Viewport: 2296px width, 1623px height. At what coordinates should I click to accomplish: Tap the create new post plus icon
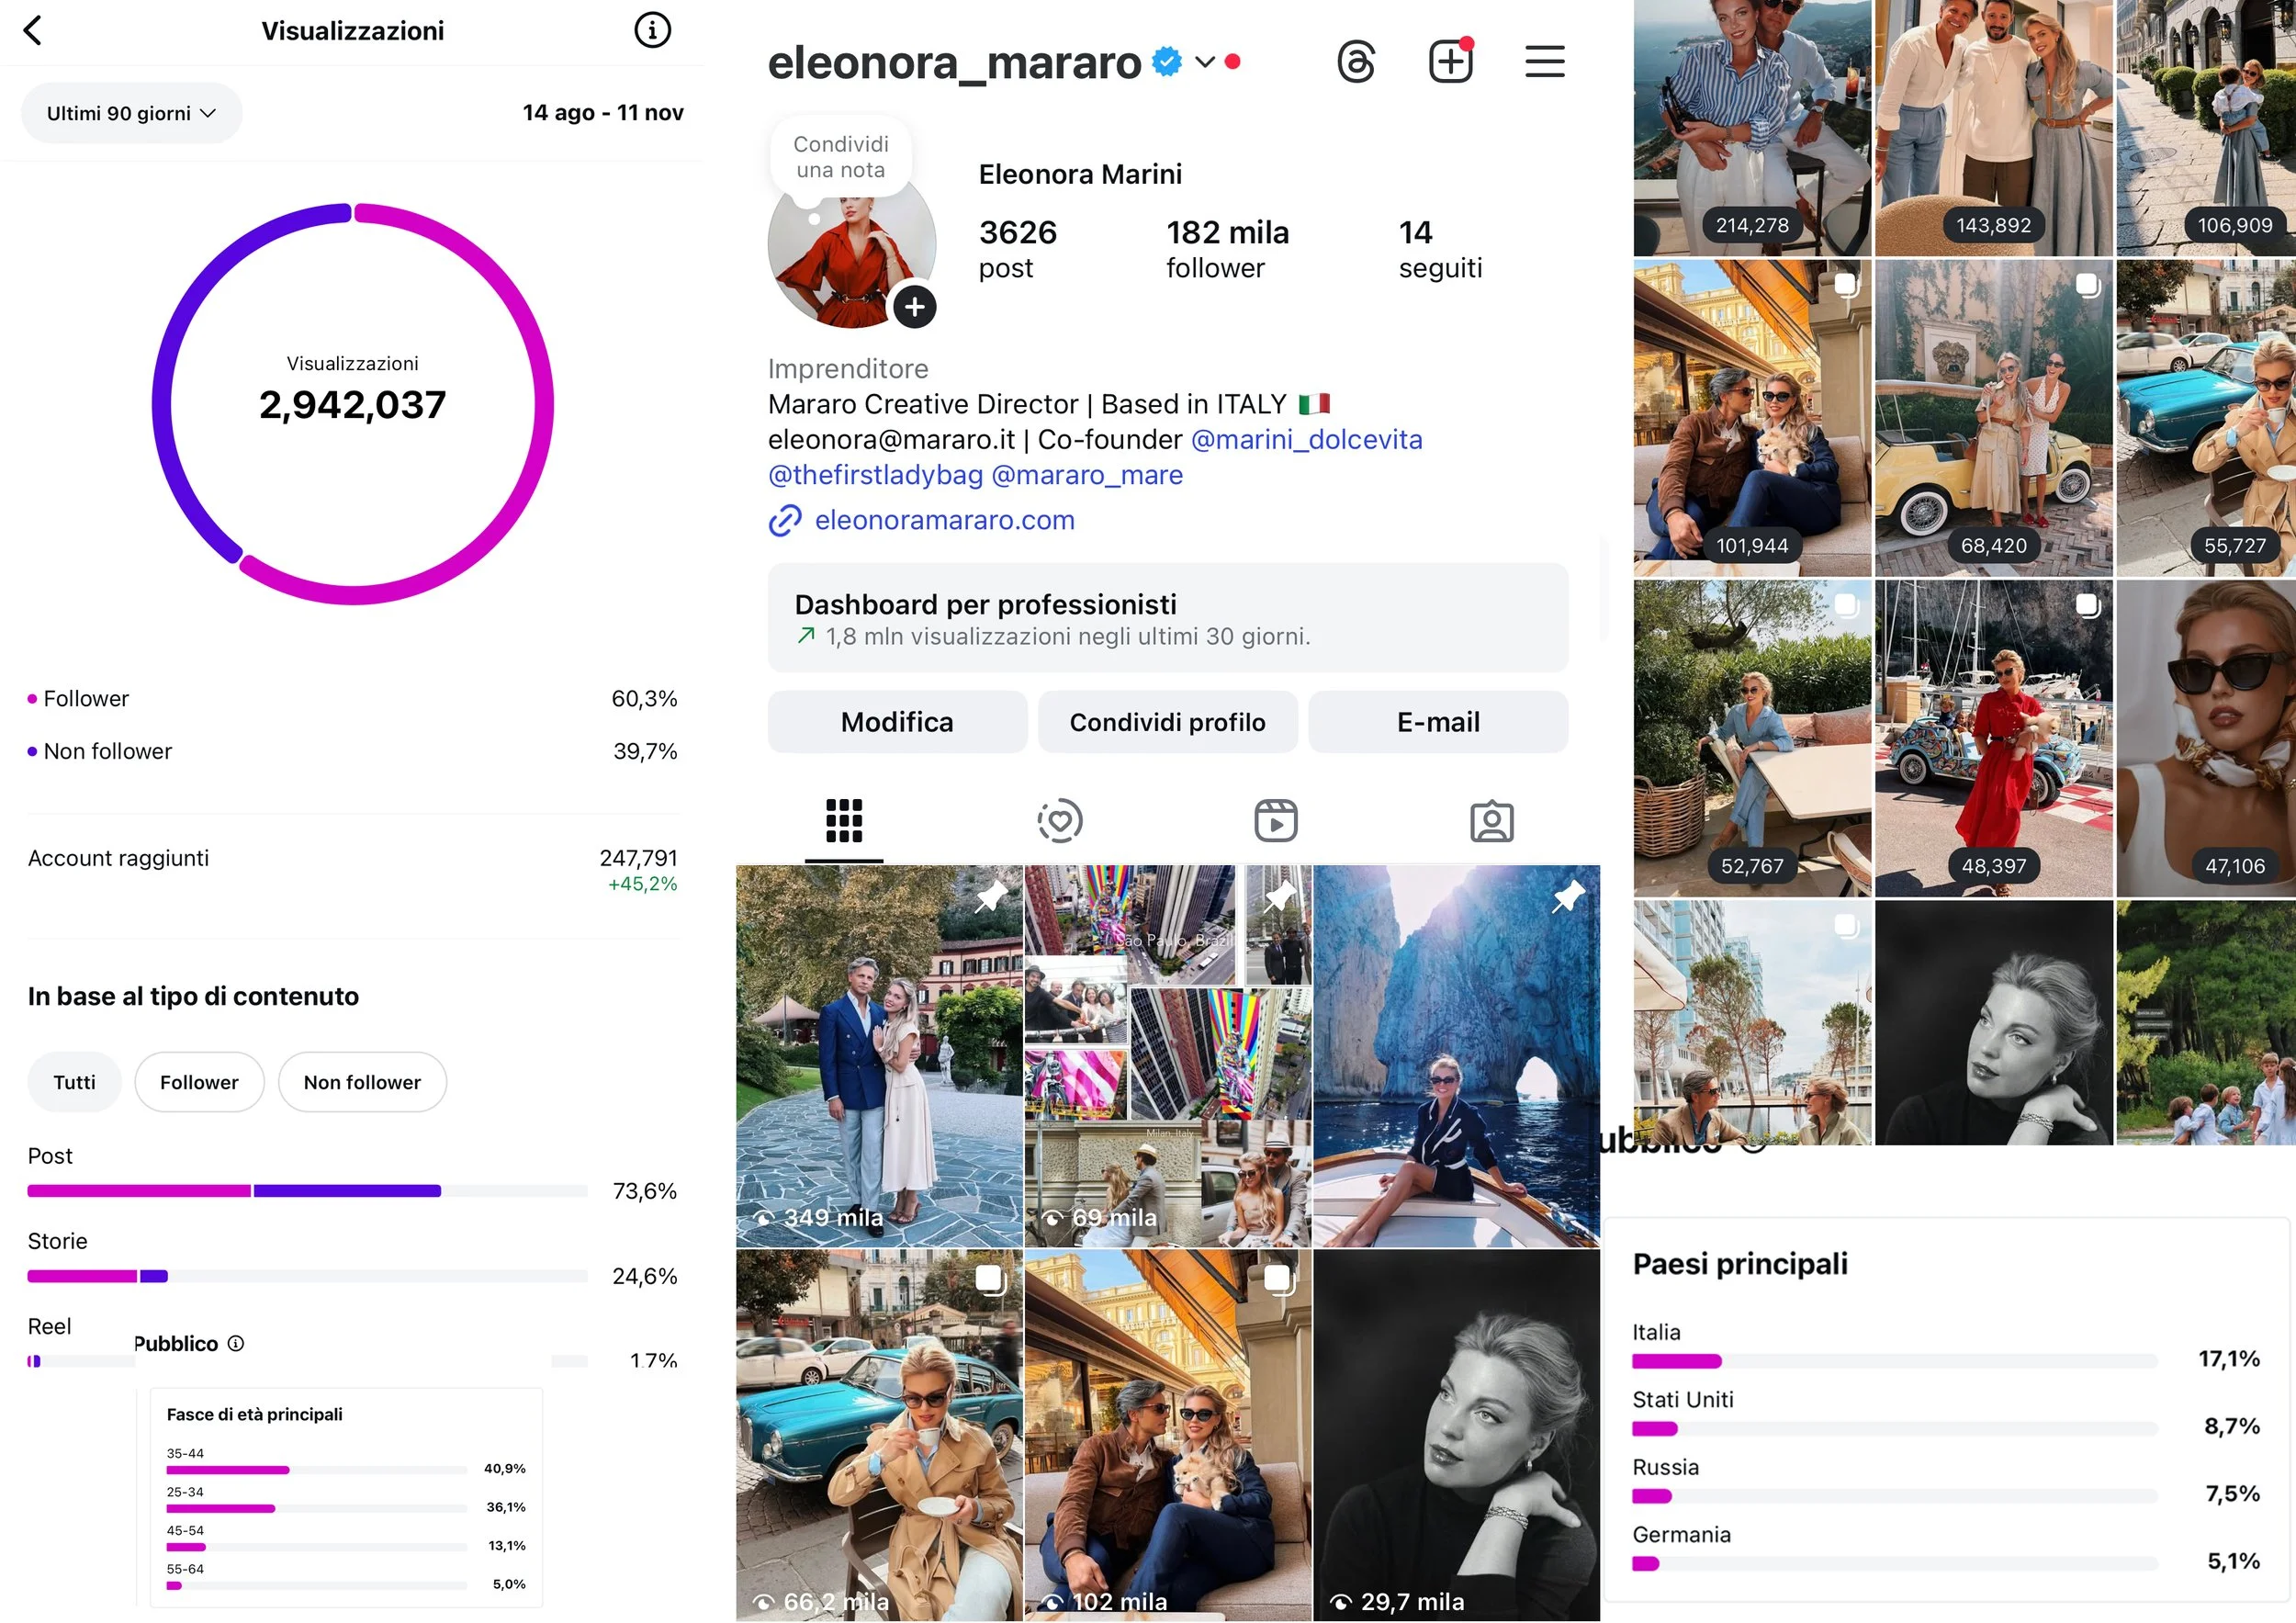tap(1449, 62)
